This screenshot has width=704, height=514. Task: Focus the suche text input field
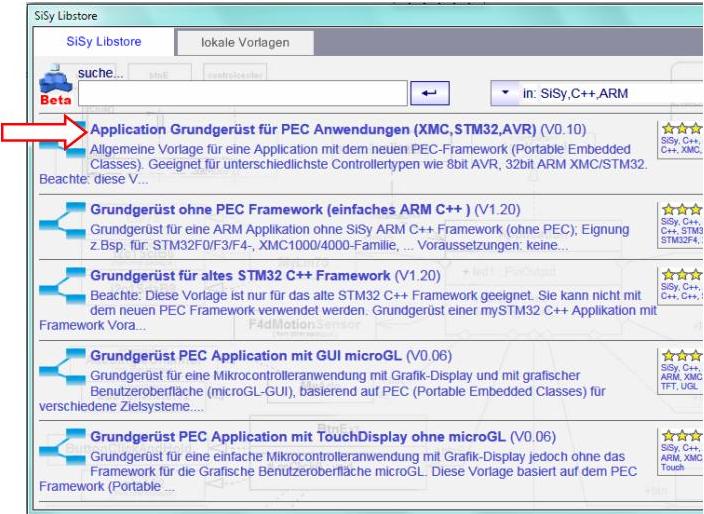[x=244, y=94]
